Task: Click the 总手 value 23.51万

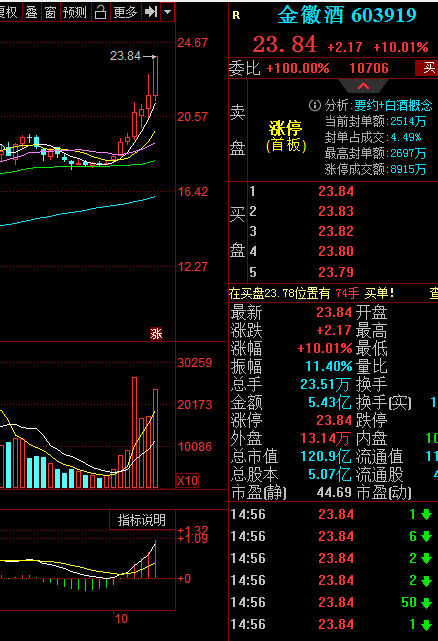Action: click(325, 384)
